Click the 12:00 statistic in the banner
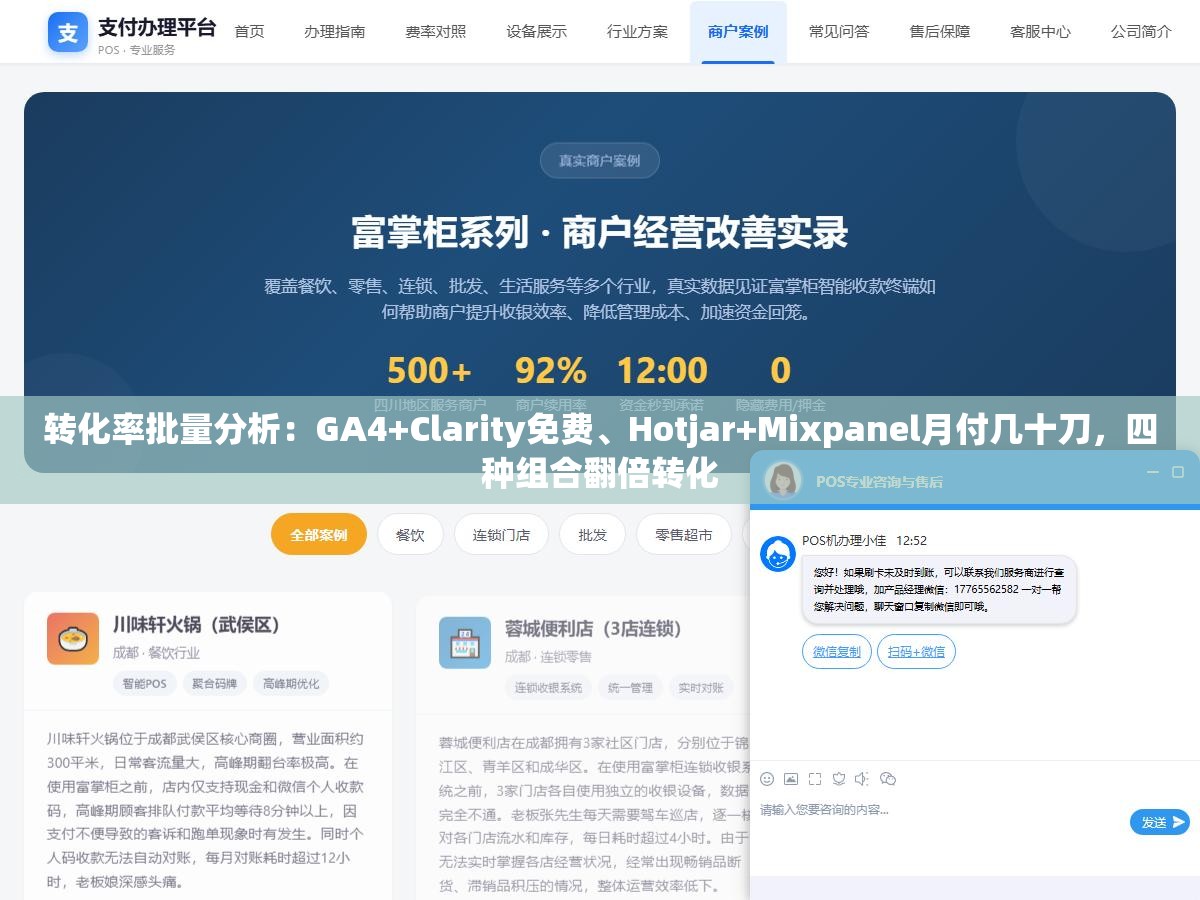Image resolution: width=1200 pixels, height=900 pixels. pos(662,371)
